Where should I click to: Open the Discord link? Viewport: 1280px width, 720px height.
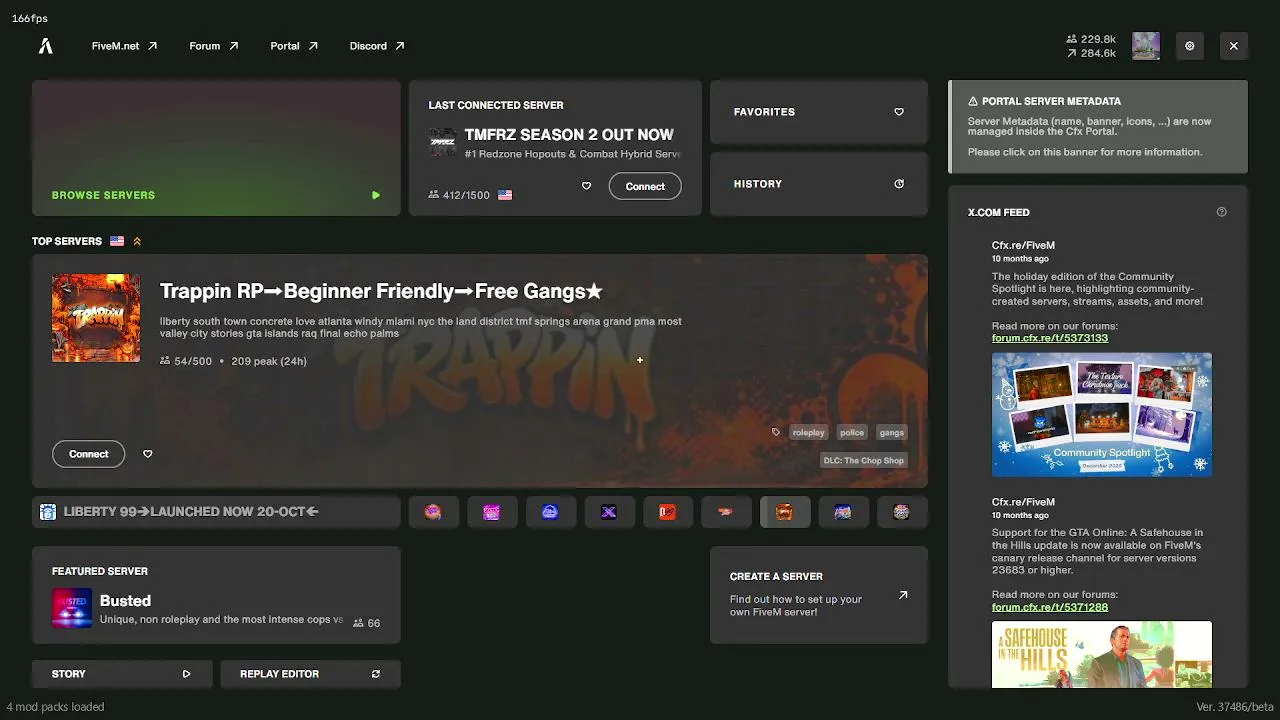377,46
